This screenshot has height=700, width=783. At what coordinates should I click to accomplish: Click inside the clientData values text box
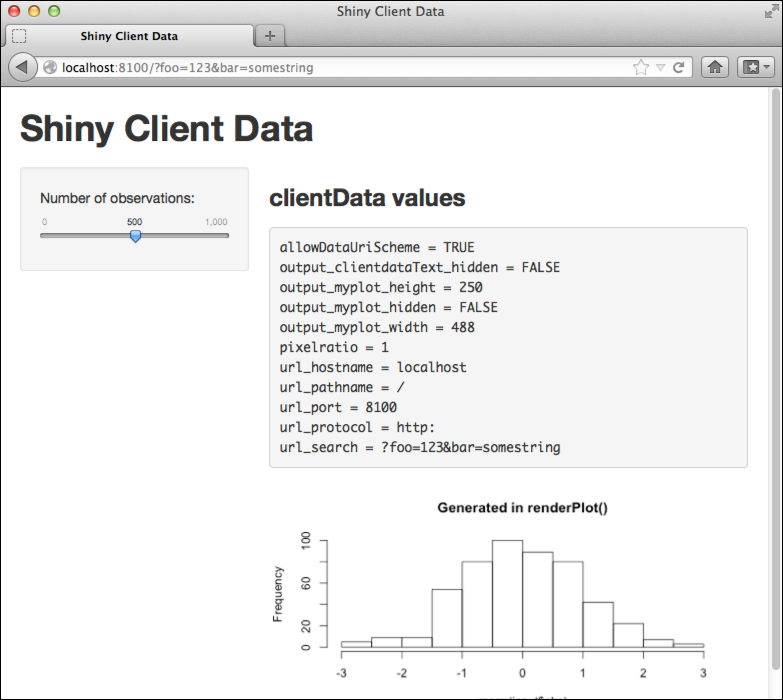(x=508, y=347)
